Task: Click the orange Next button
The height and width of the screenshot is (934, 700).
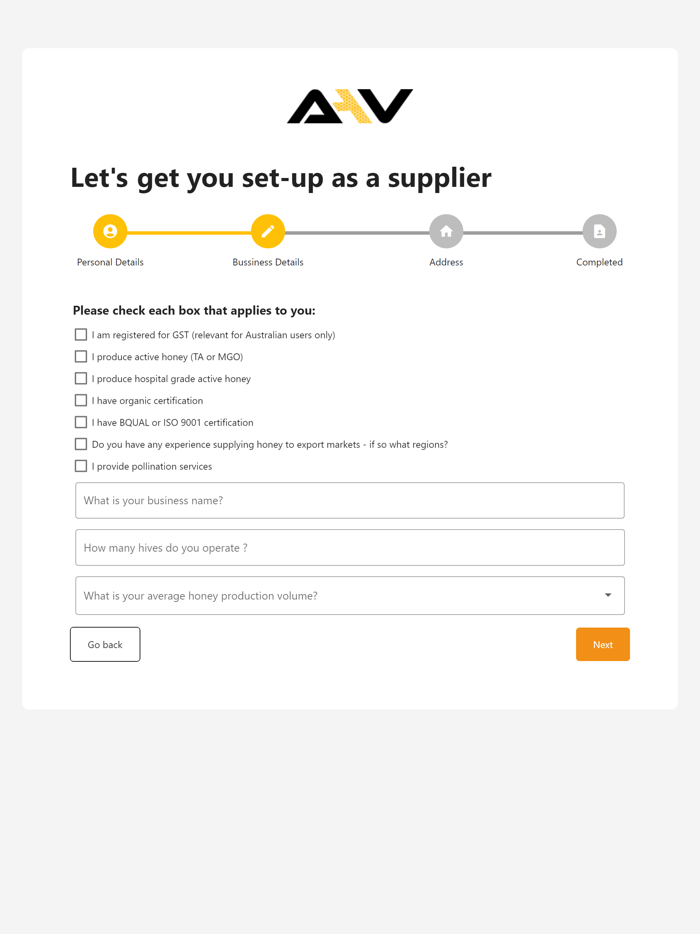Action: point(602,645)
